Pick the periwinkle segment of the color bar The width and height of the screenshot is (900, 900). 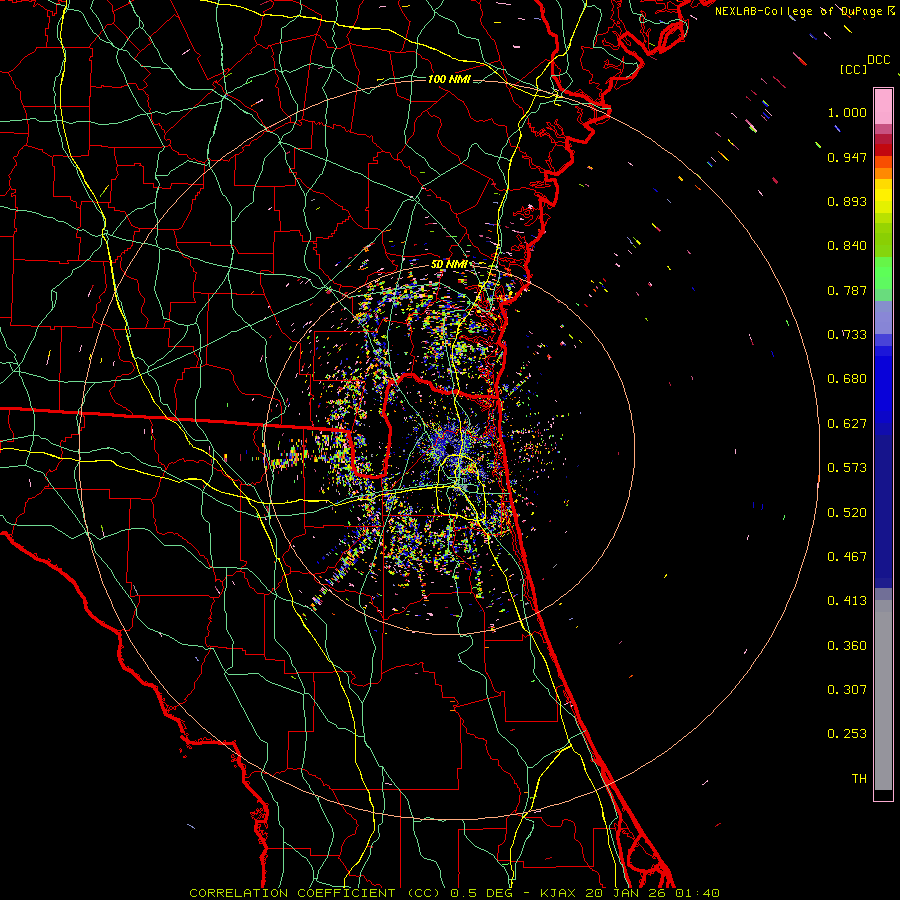point(883,317)
